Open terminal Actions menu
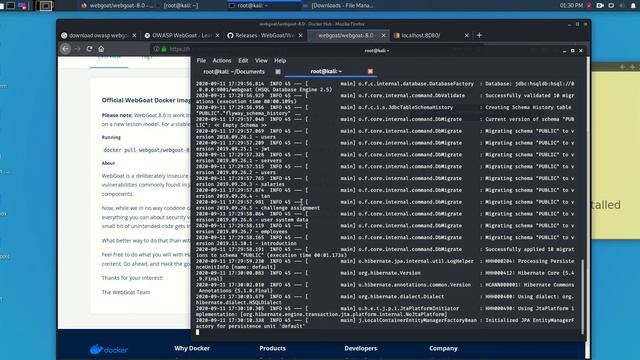This screenshot has width=640, height=360. click(222, 60)
